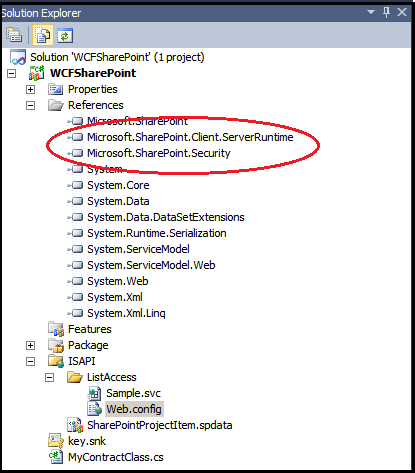Select the System.Runtime.Serialization reference name
Viewport: 415px width, 473px height.
pyautogui.click(x=157, y=233)
